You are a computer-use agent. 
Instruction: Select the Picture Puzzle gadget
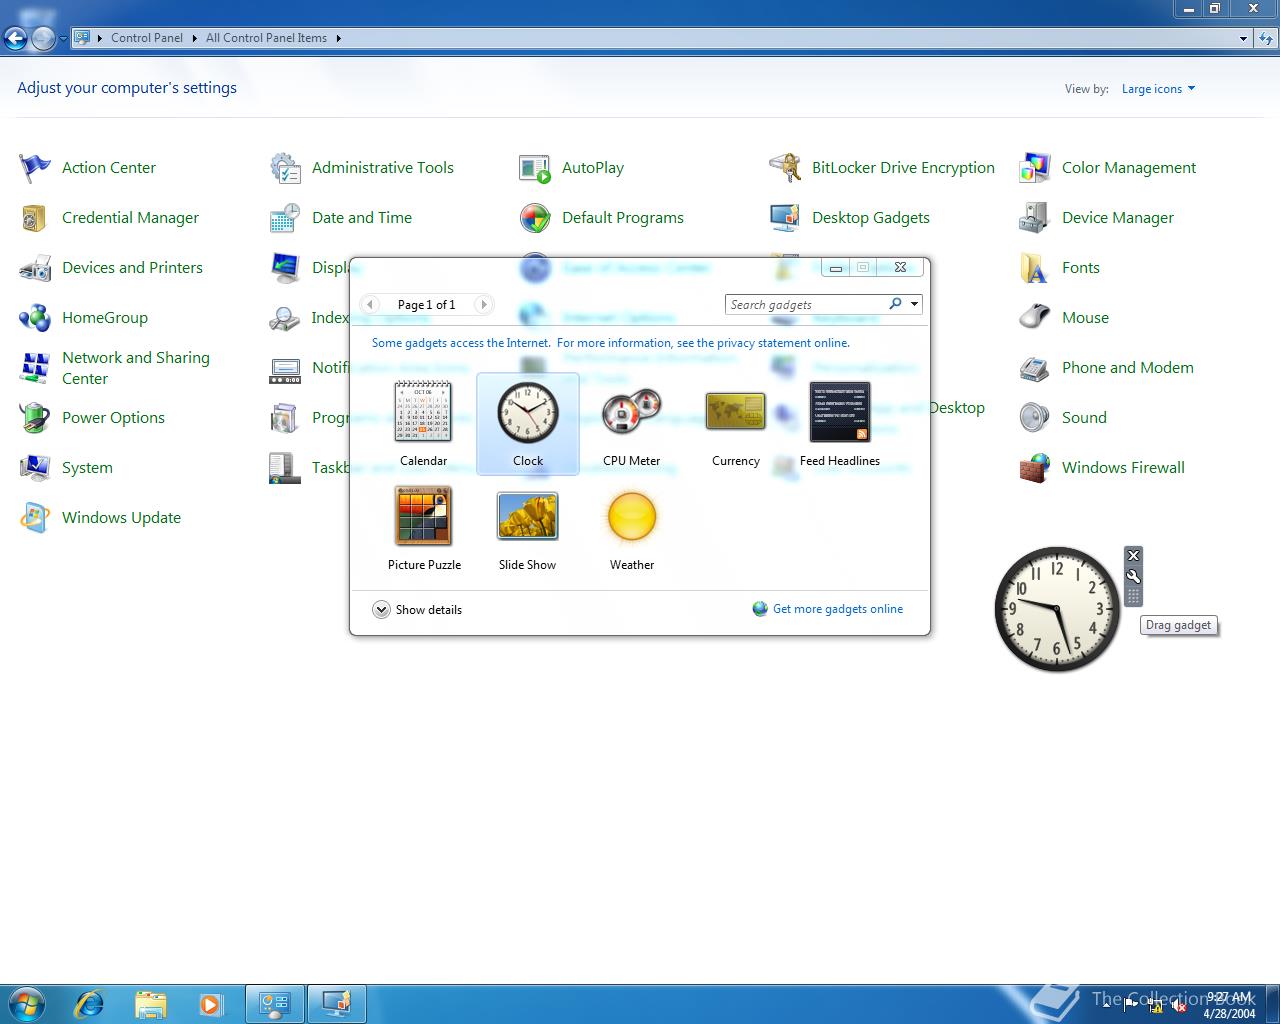tap(424, 528)
